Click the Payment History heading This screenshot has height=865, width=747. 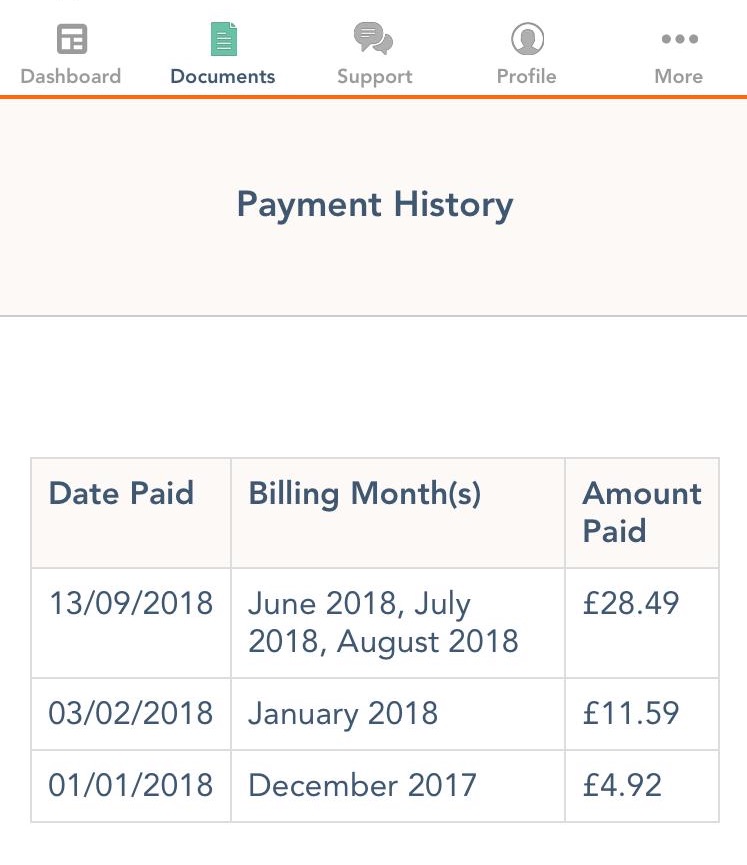(x=375, y=206)
